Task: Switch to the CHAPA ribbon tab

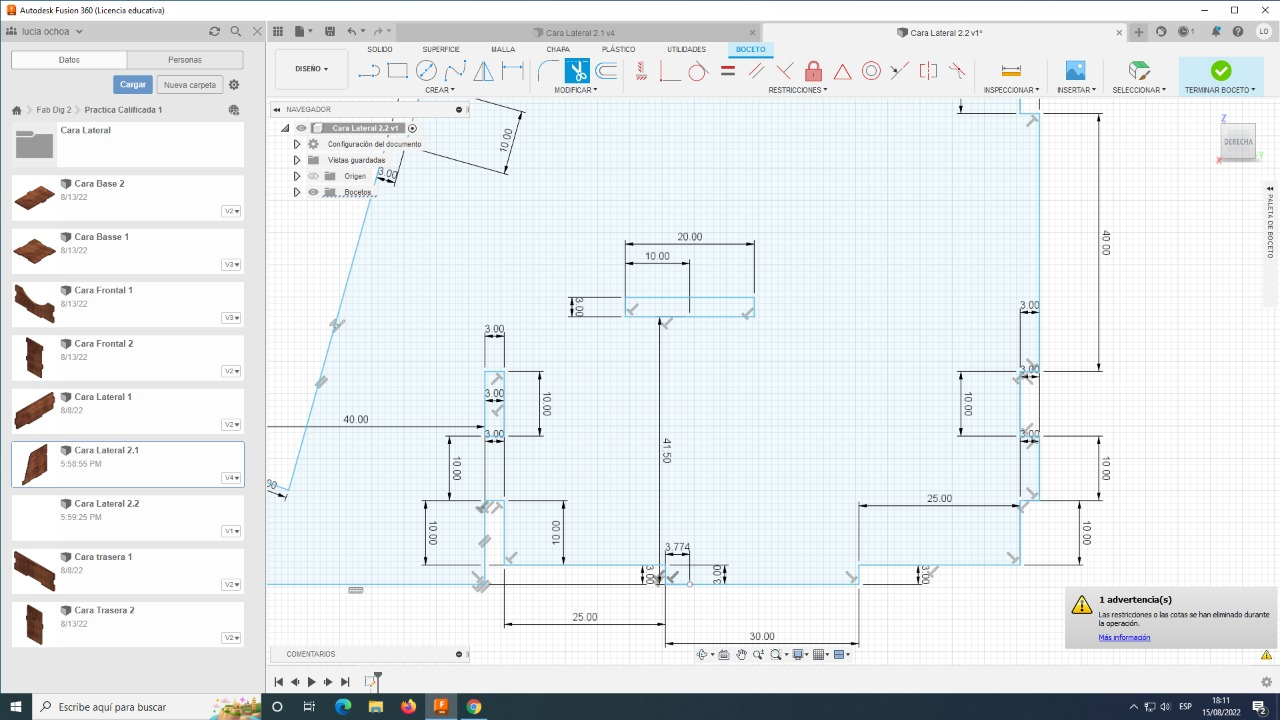Action: [x=558, y=49]
